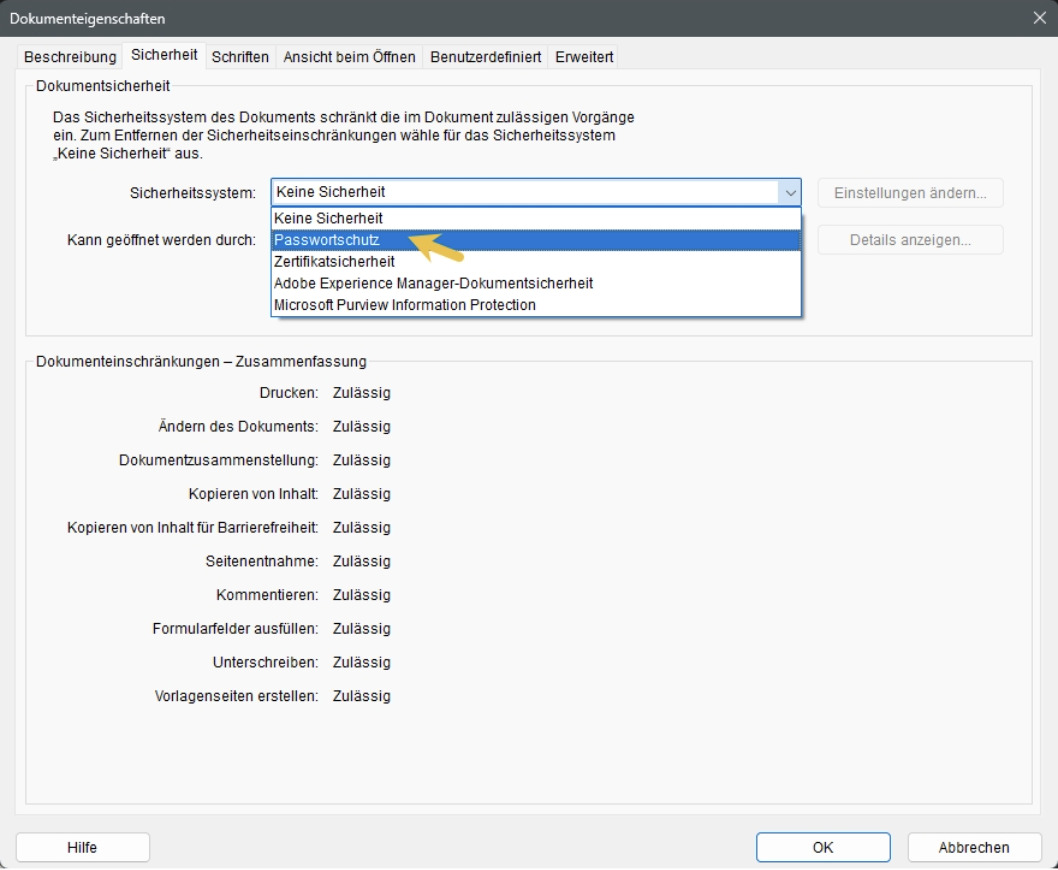Select the Sicherheit tab
The width and height of the screenshot is (1058, 870).
pos(165,56)
